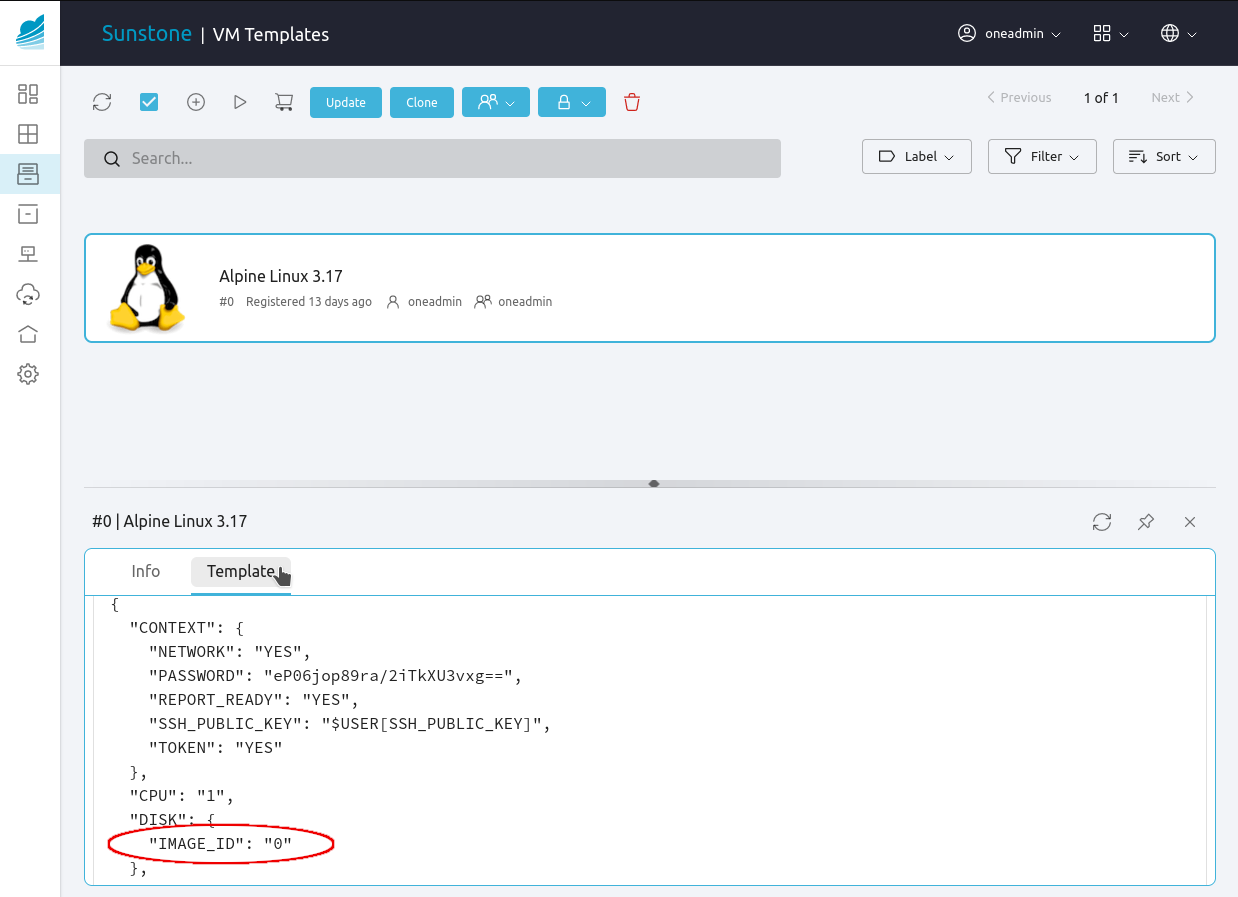The image size is (1238, 897).
Task: Open the dashboard icon in sidebar
Action: coord(28,94)
